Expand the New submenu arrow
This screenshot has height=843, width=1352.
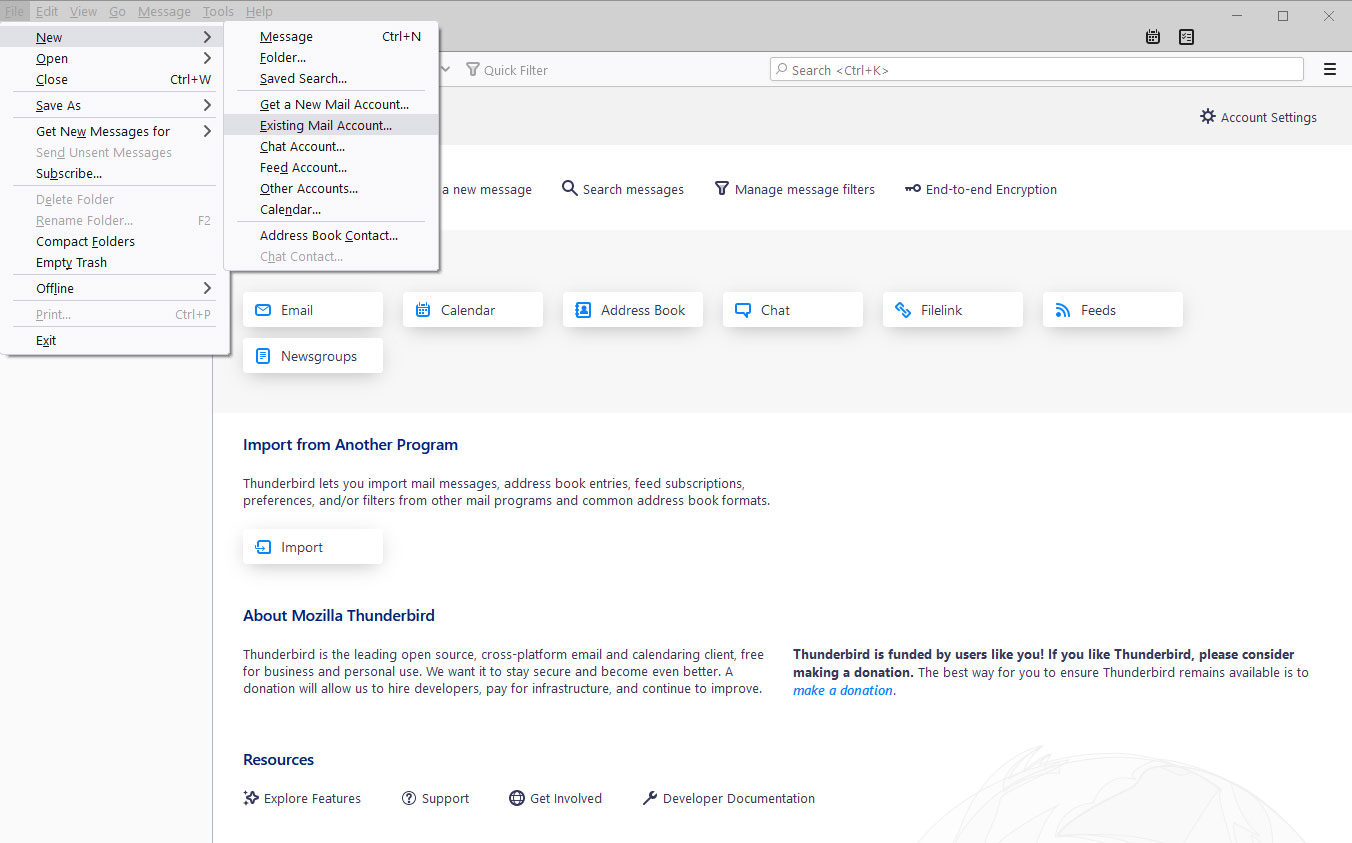(x=207, y=37)
